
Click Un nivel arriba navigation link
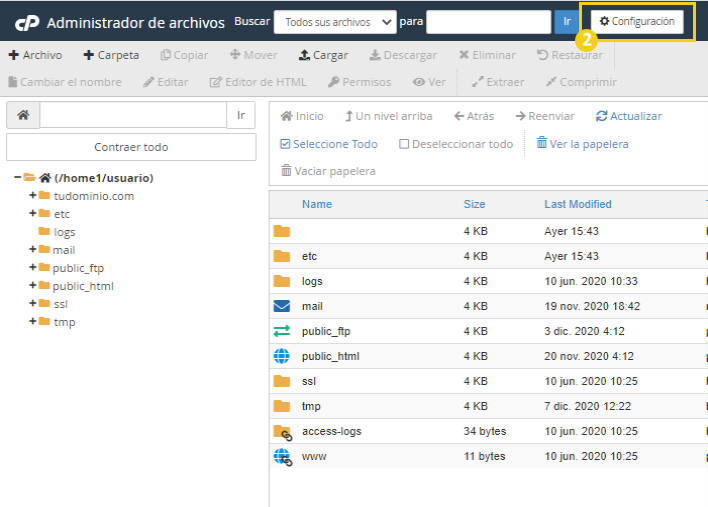tap(388, 116)
